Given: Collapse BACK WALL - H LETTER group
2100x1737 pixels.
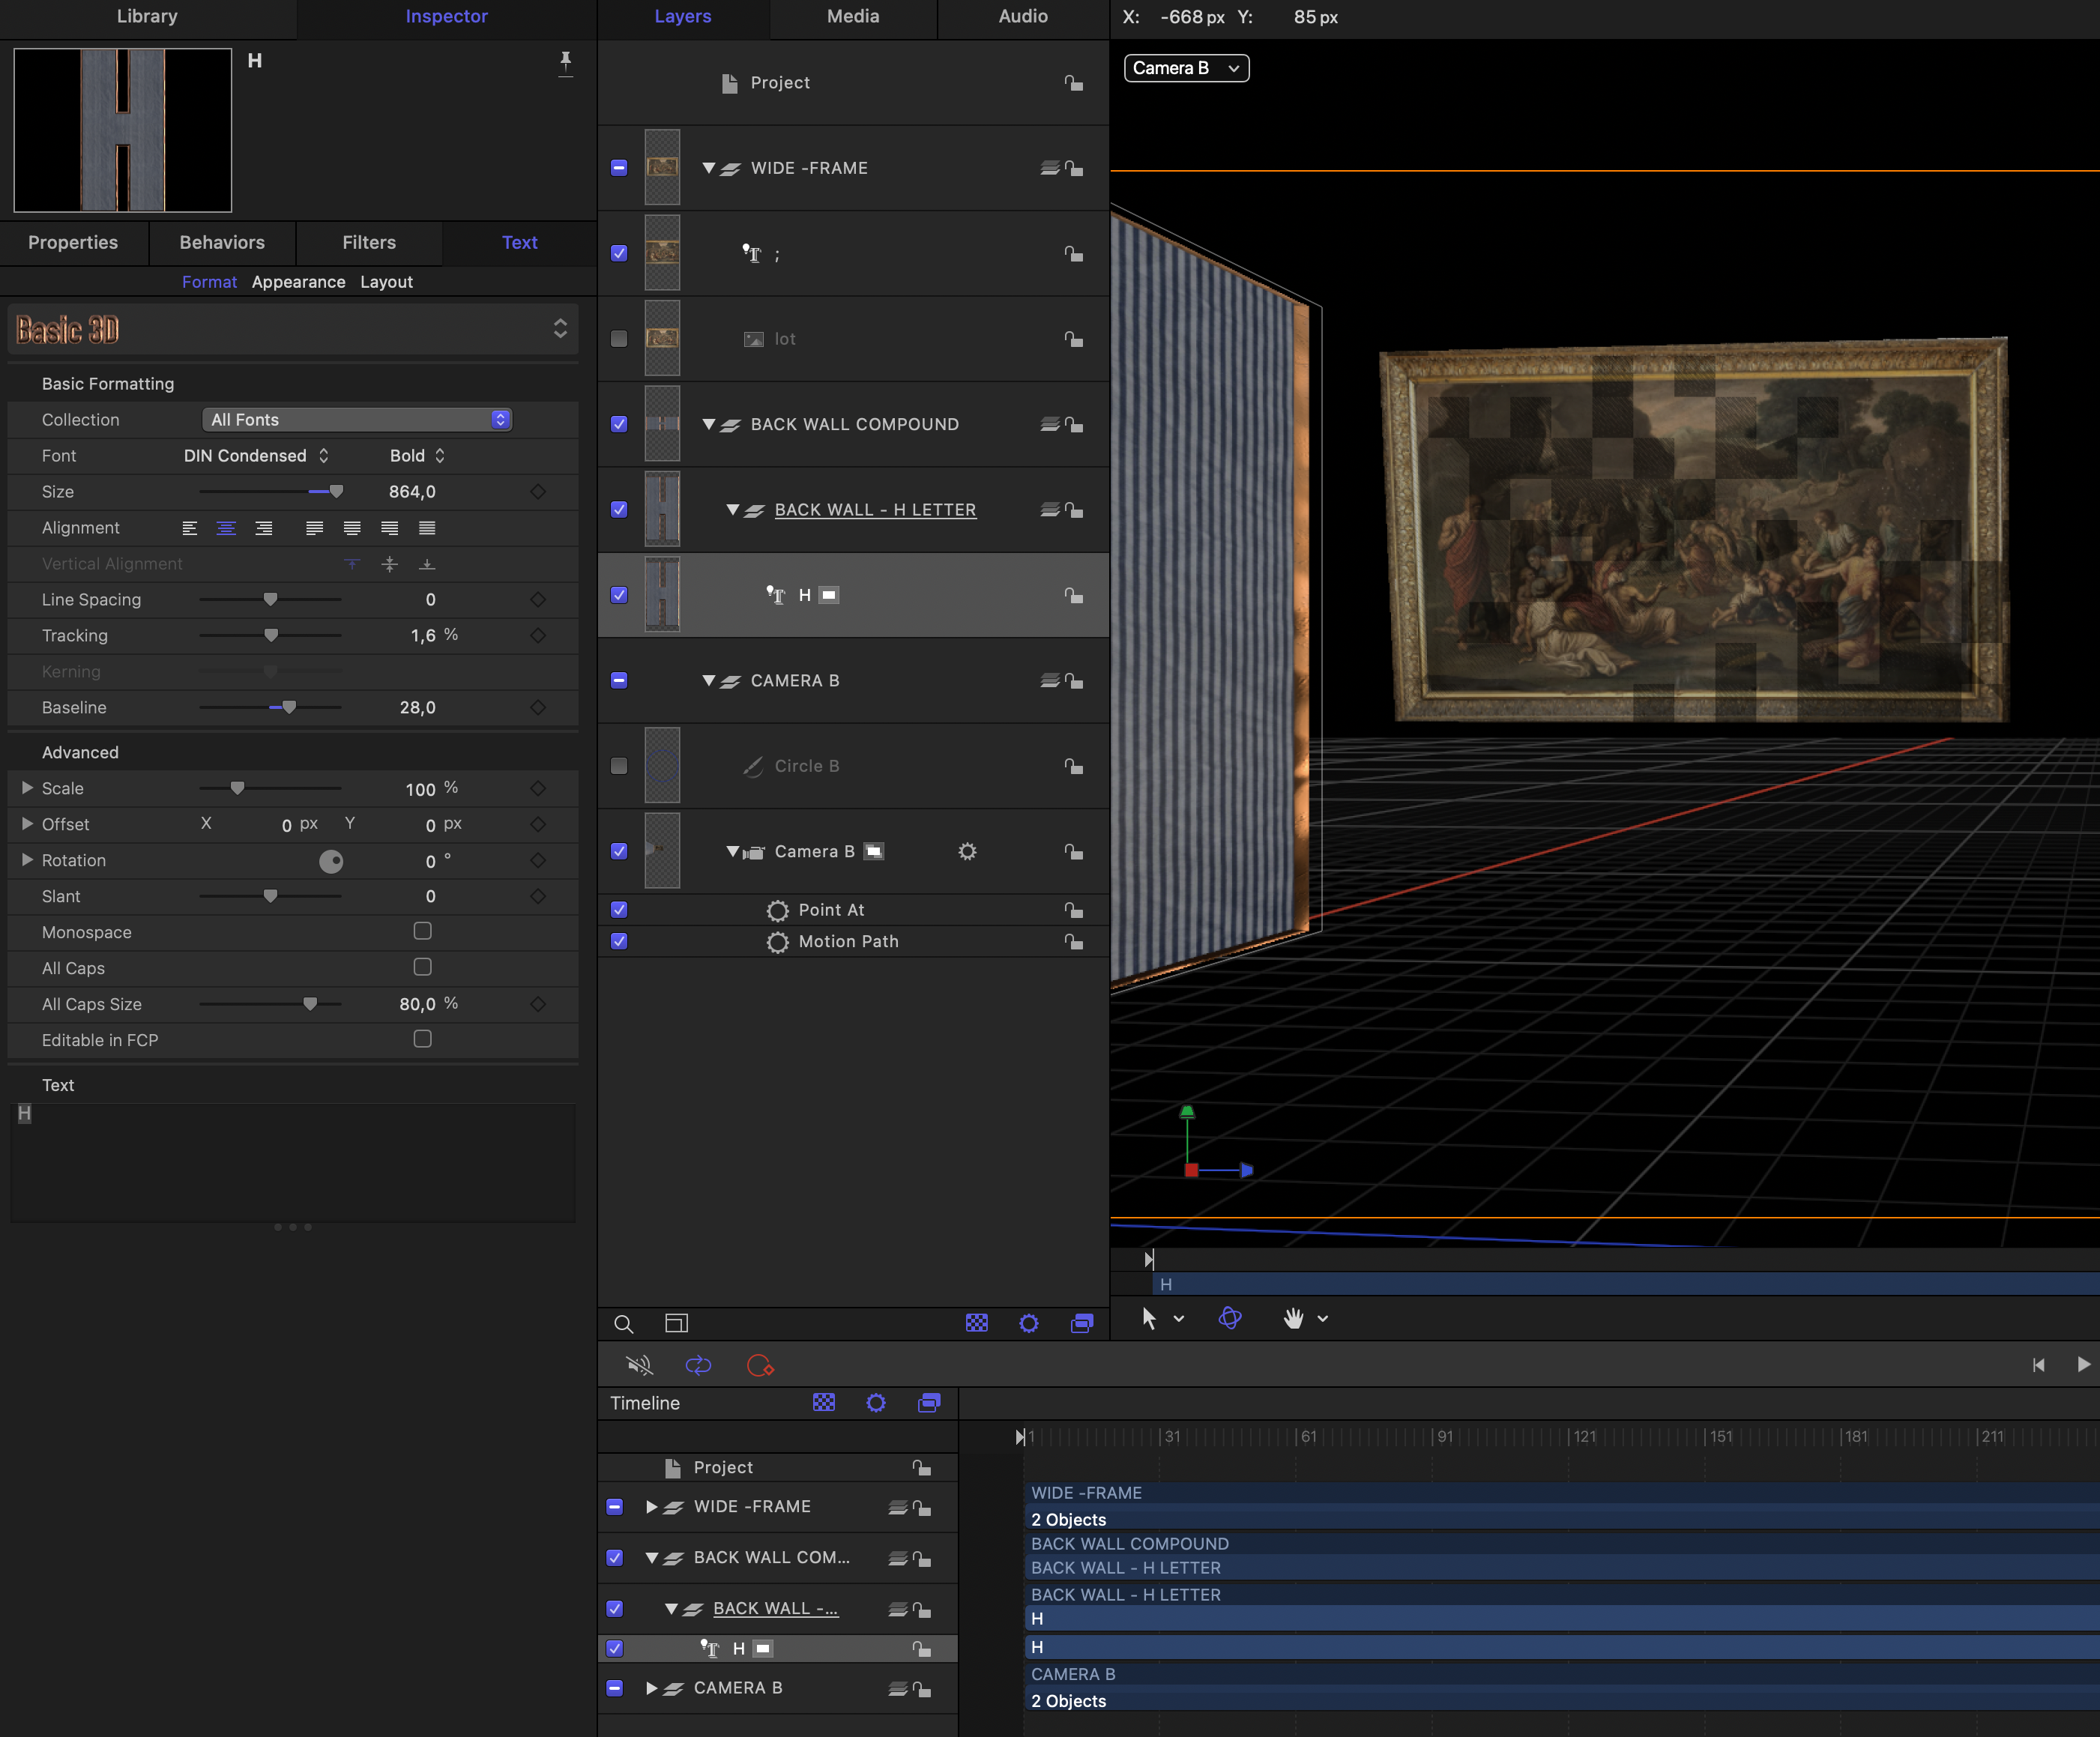Looking at the screenshot, I should click(x=732, y=510).
